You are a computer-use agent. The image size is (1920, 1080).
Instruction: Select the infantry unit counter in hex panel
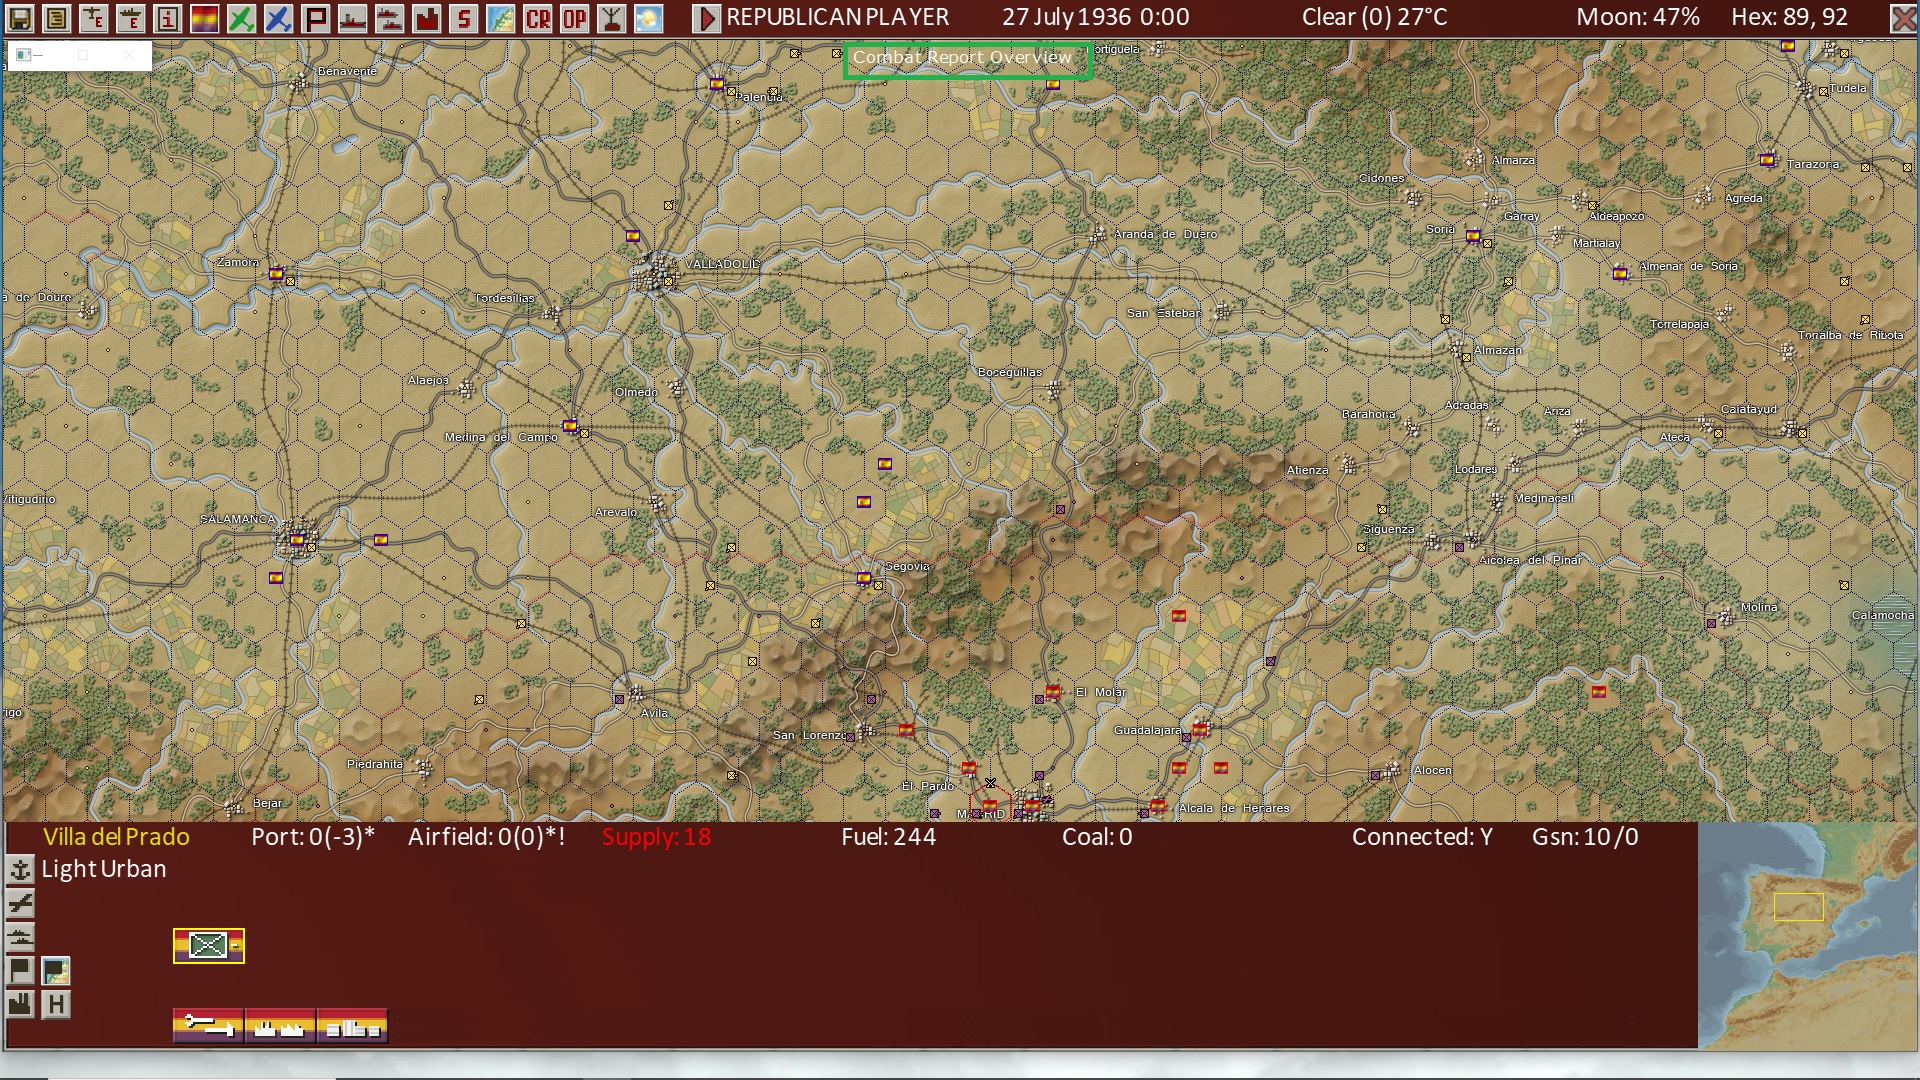point(209,945)
